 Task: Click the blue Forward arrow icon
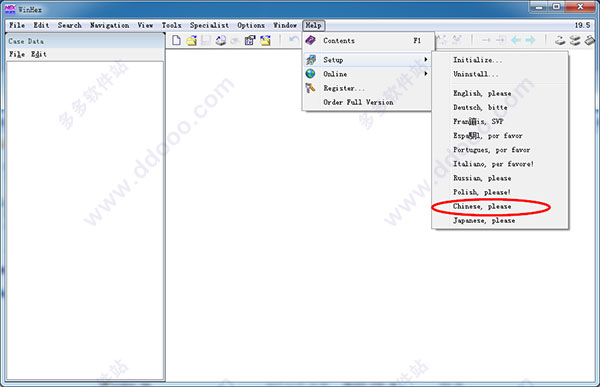coord(530,40)
